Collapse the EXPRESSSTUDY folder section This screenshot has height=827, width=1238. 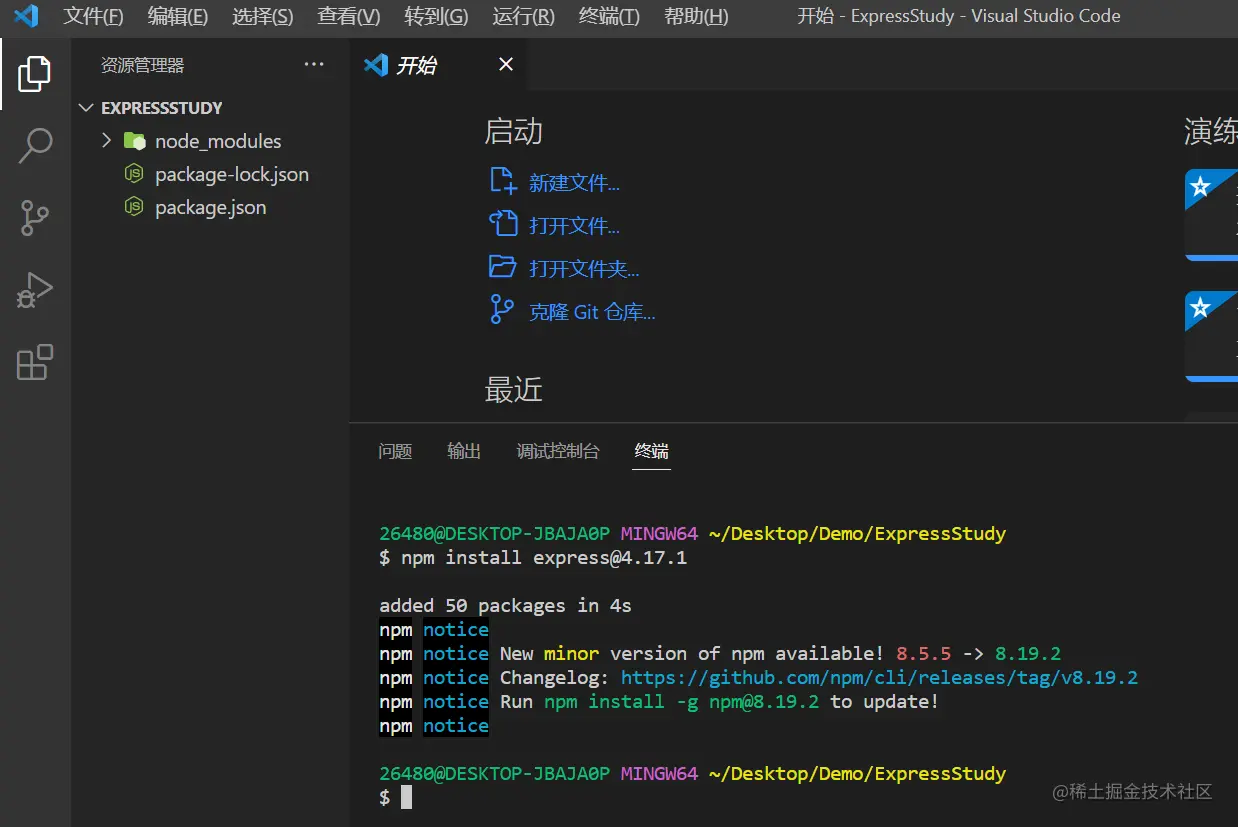88,108
